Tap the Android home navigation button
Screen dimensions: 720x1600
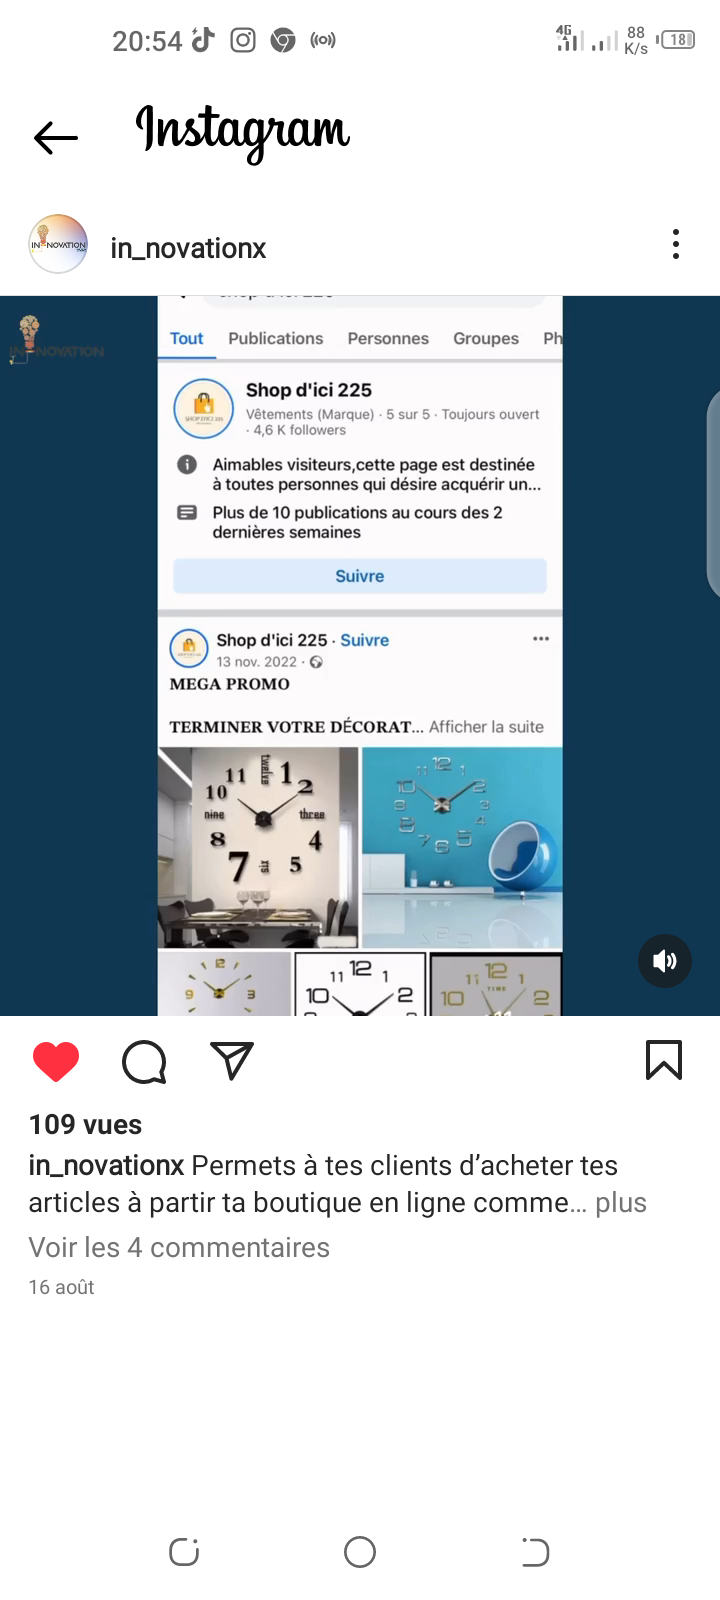click(360, 1552)
